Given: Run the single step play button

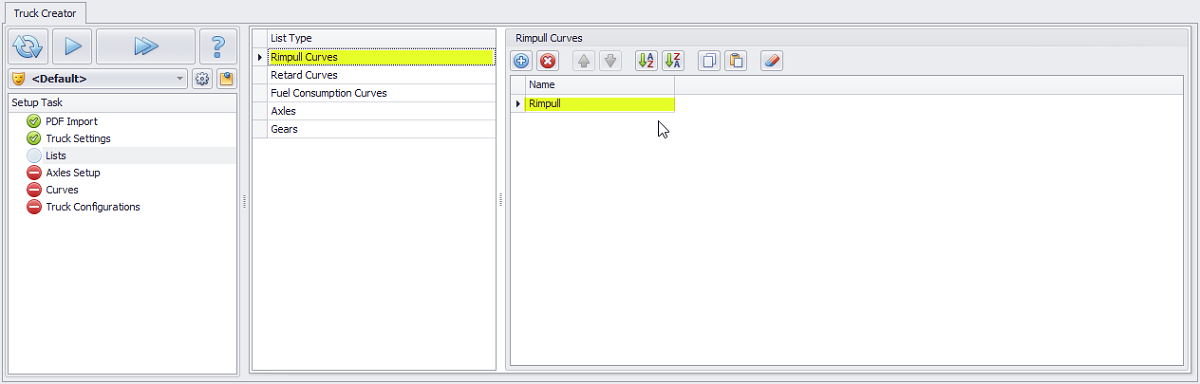Looking at the screenshot, I should click(x=71, y=46).
